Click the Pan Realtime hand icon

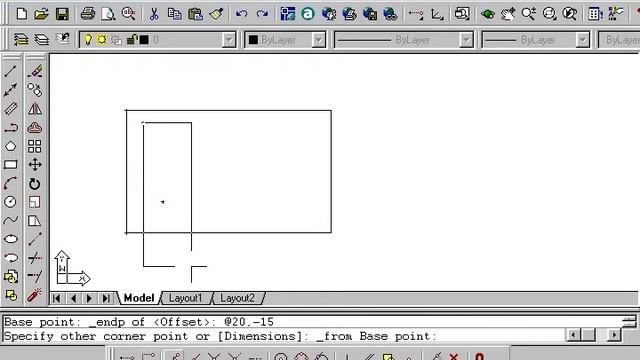click(508, 14)
